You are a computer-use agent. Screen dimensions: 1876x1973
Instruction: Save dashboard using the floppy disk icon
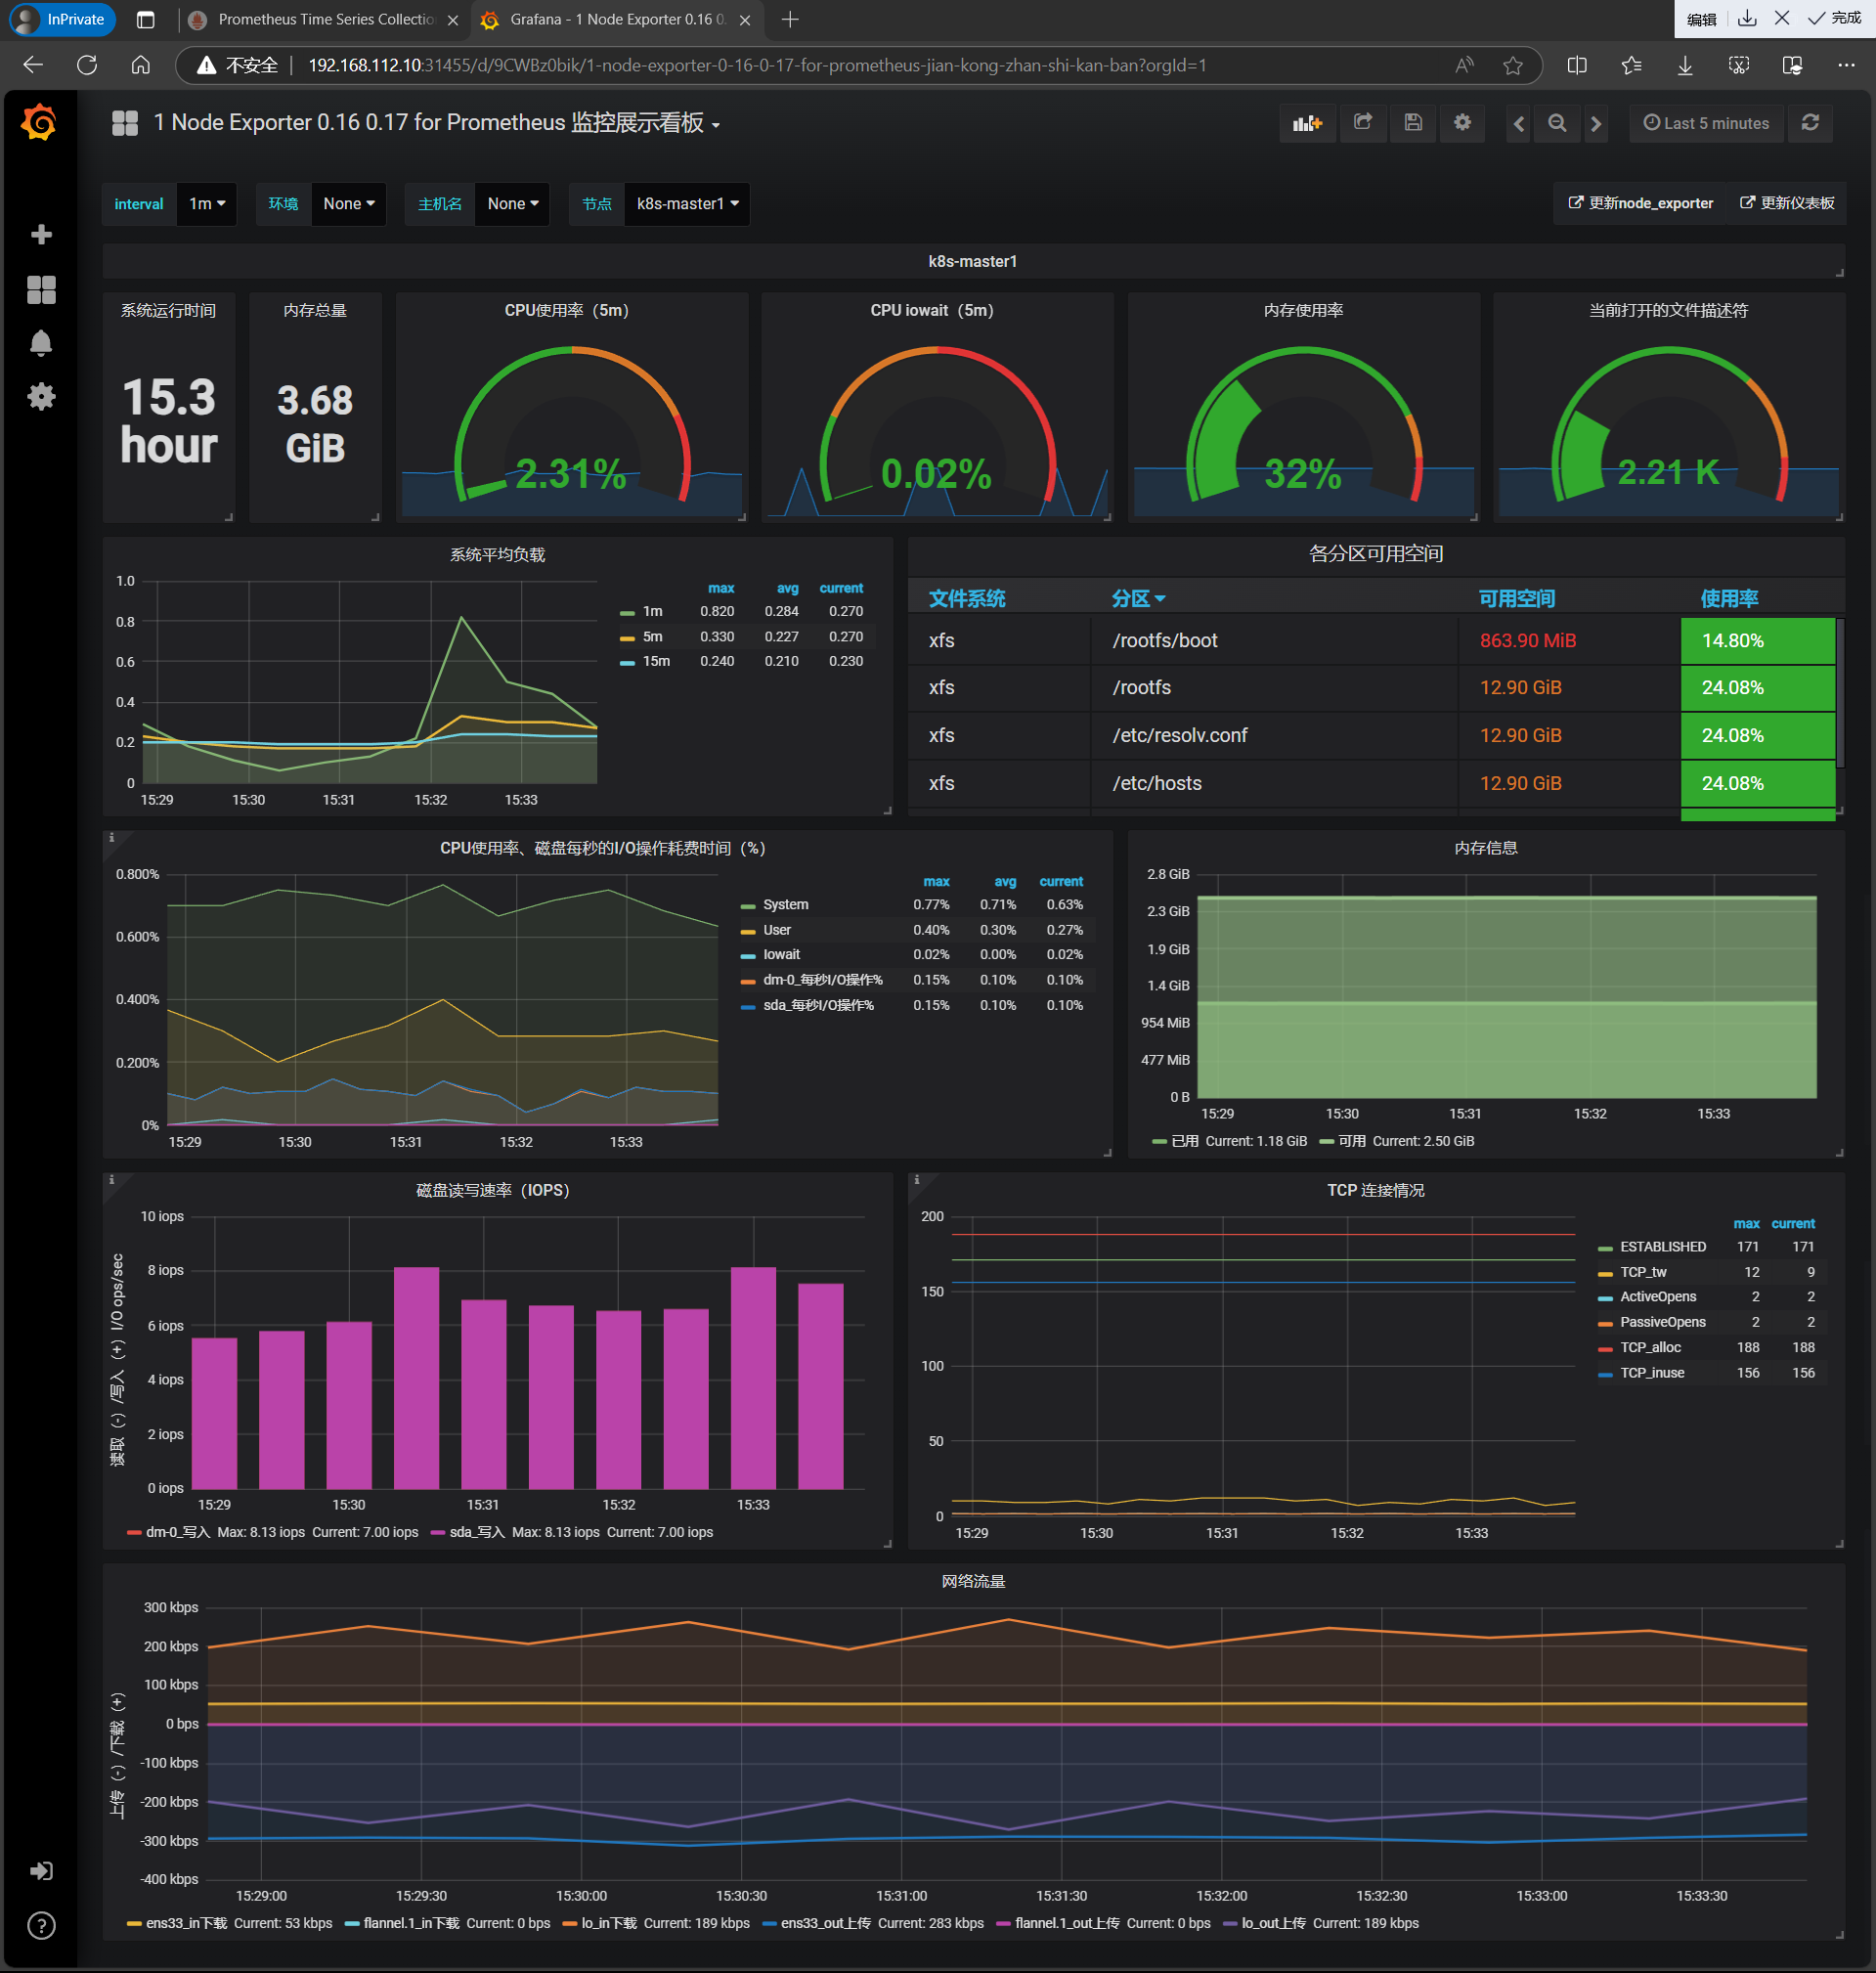coord(1412,123)
